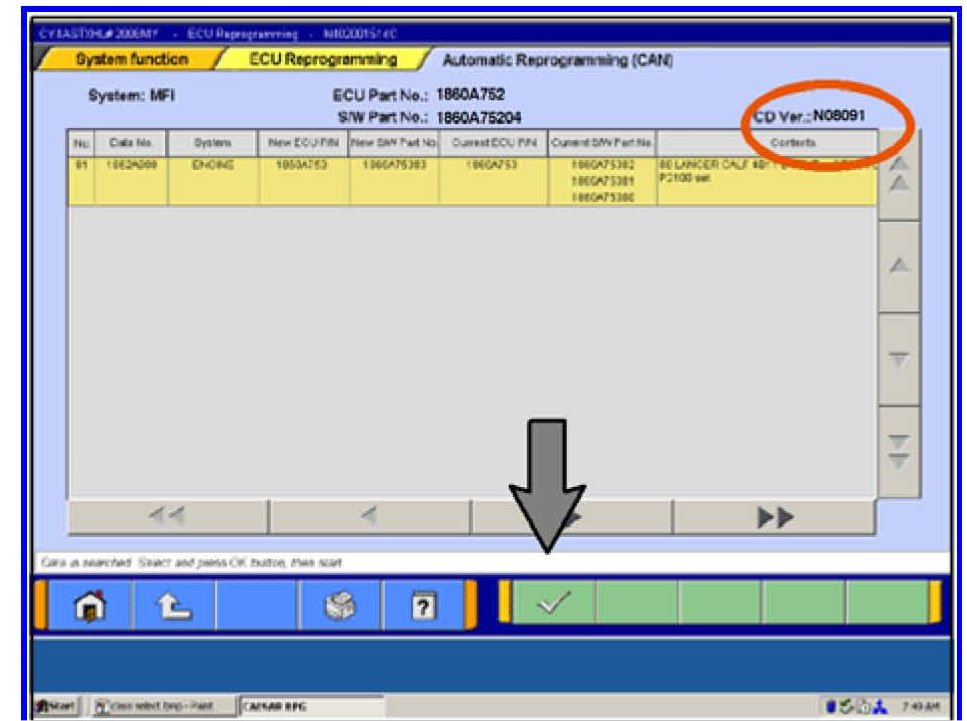
Task: Open the Windows Start button
Action: point(56,706)
